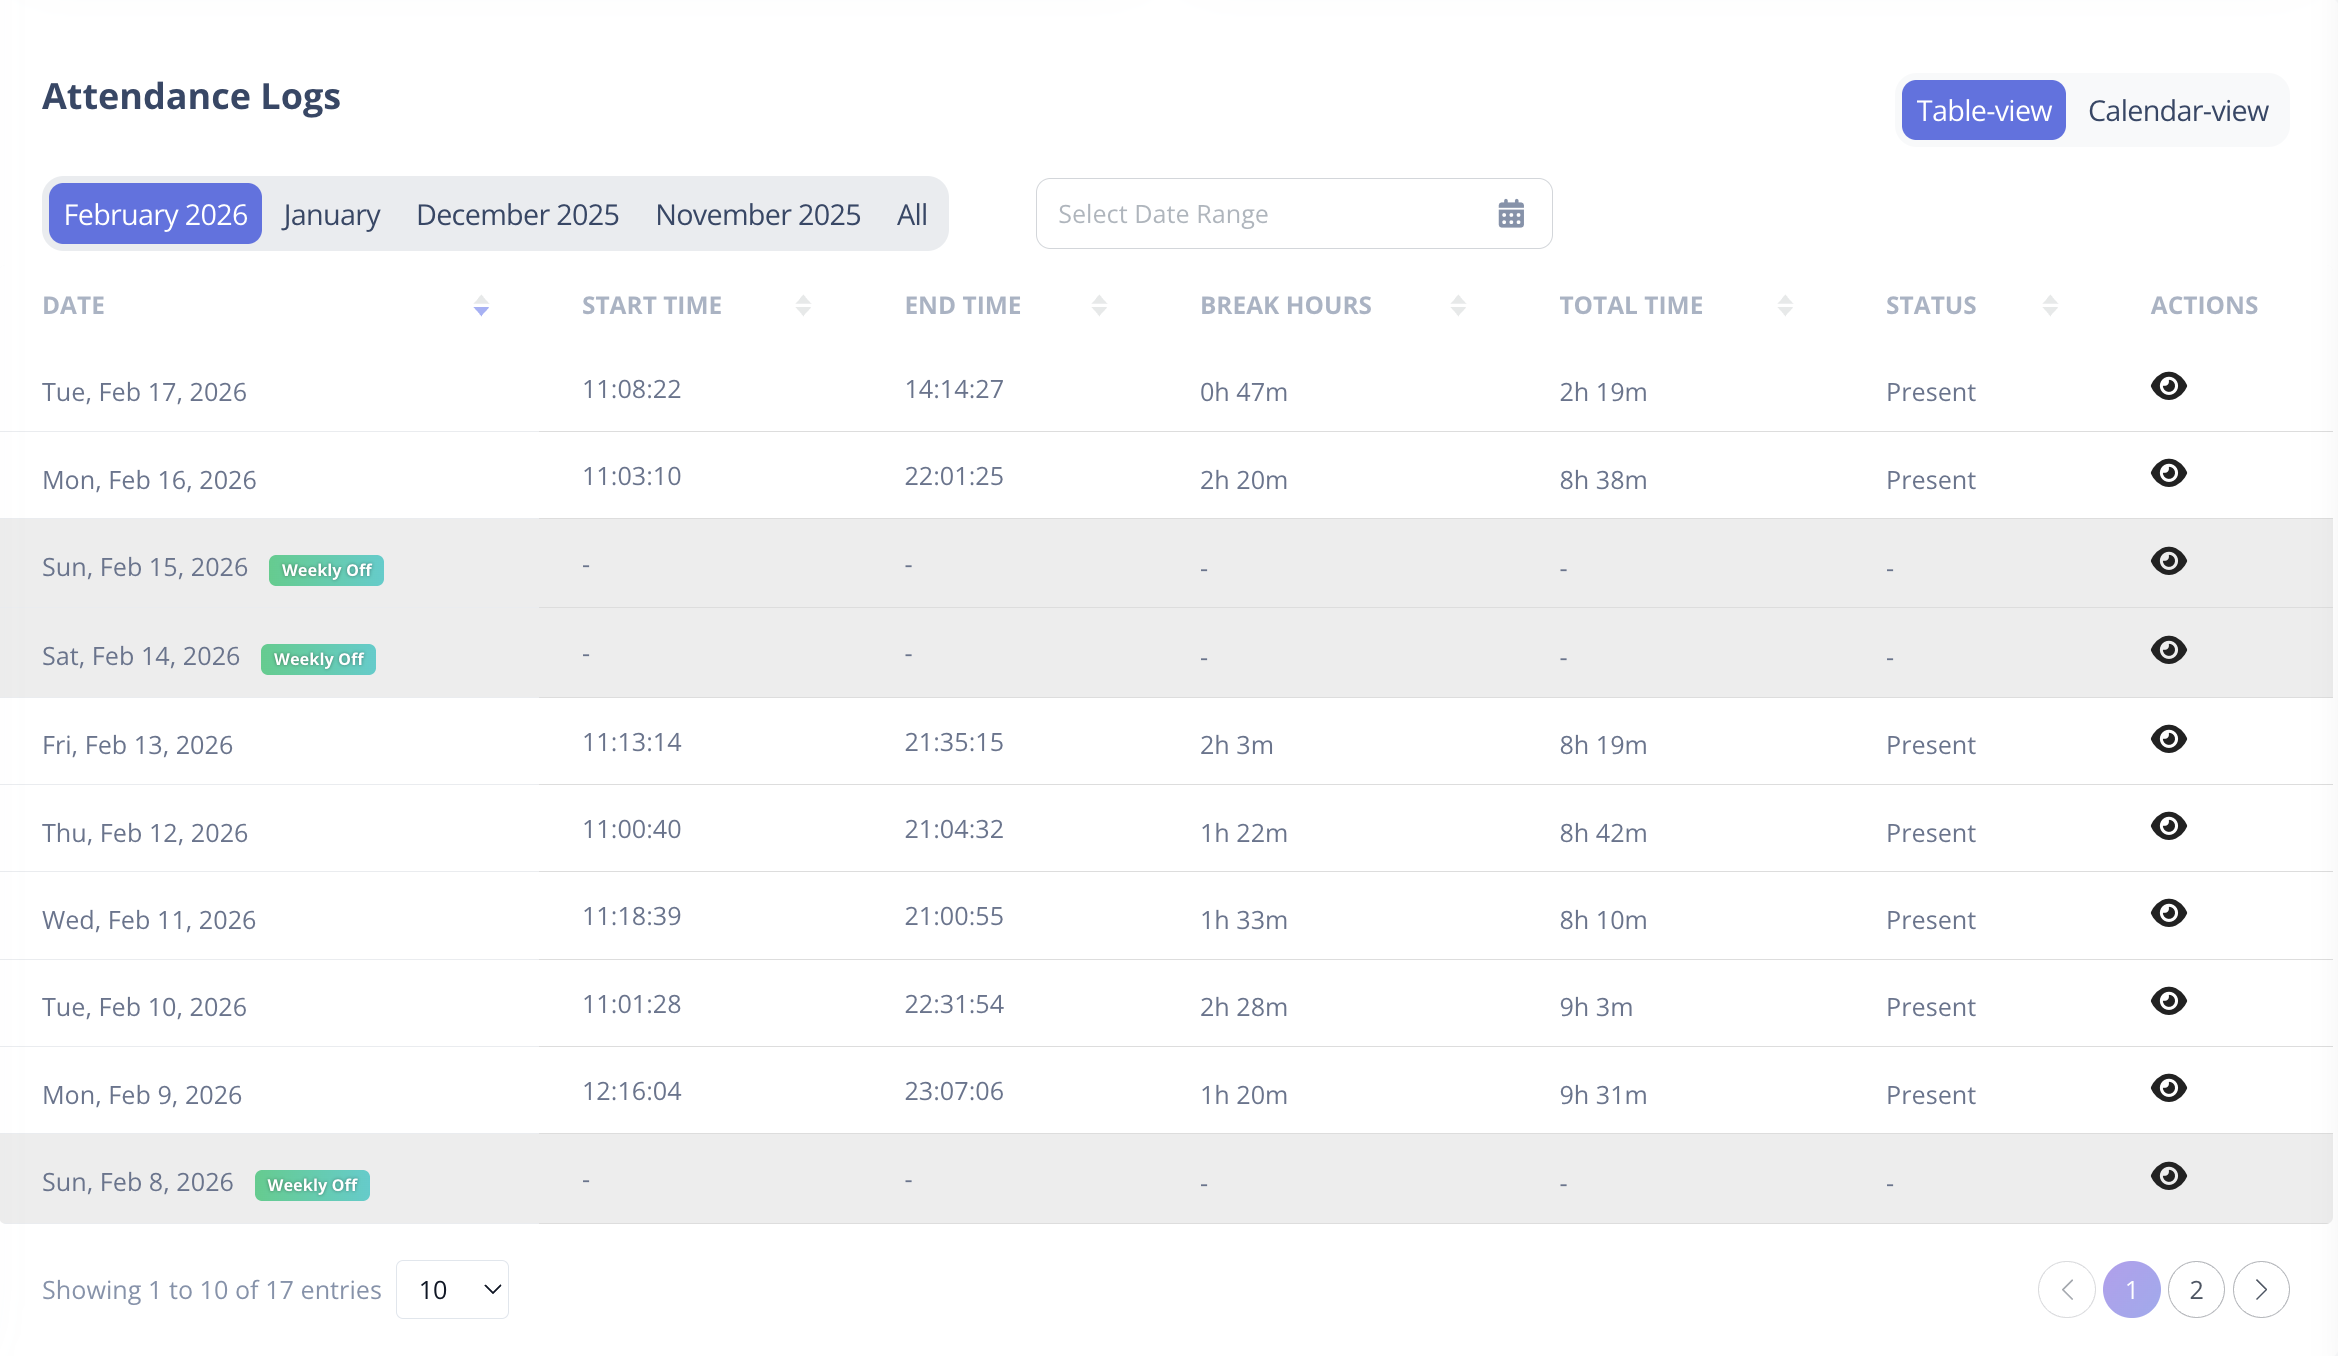
Task: Open eye icon for Sun, Feb 15 entry
Action: (x=2168, y=561)
